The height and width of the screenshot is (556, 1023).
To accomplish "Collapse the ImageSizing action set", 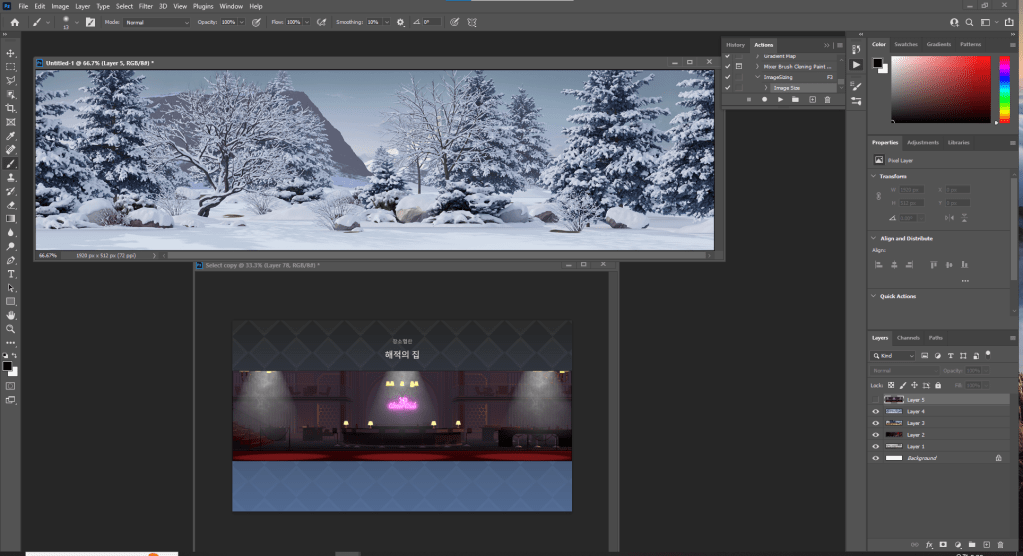I will click(x=757, y=77).
